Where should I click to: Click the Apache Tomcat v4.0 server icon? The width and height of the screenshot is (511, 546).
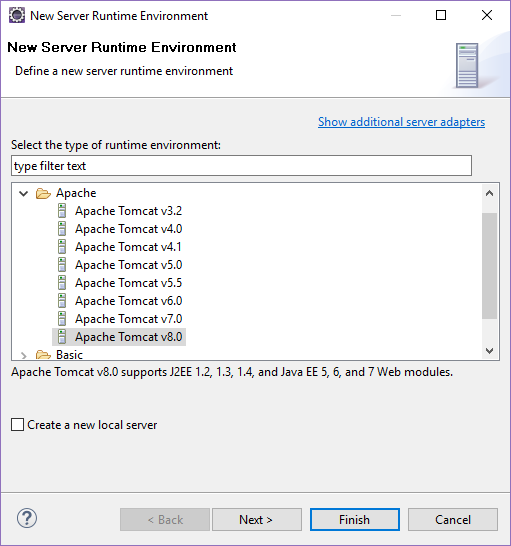[62, 229]
